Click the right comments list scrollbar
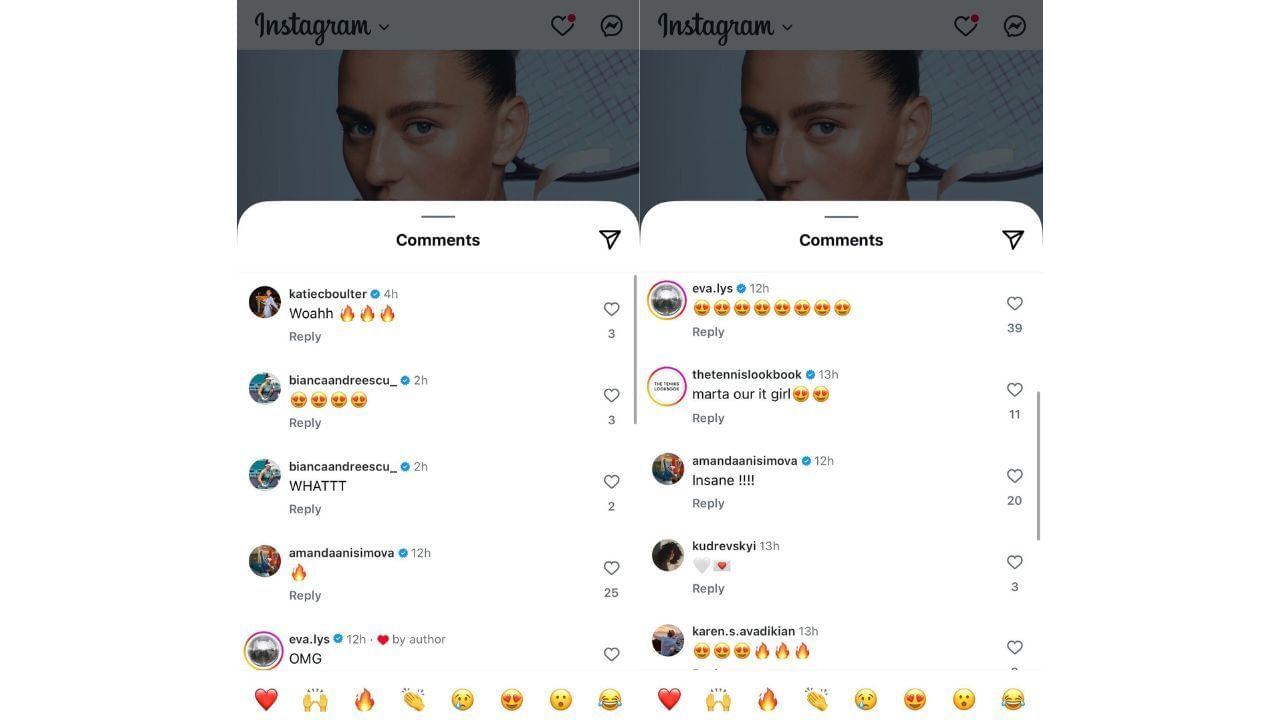Screen dimensions: 1280x720 point(1038,466)
